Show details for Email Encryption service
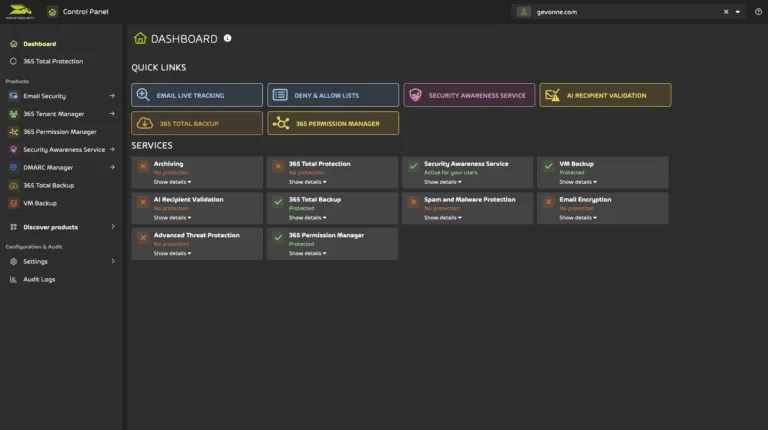Screen dimensions: 768x430 point(578,217)
